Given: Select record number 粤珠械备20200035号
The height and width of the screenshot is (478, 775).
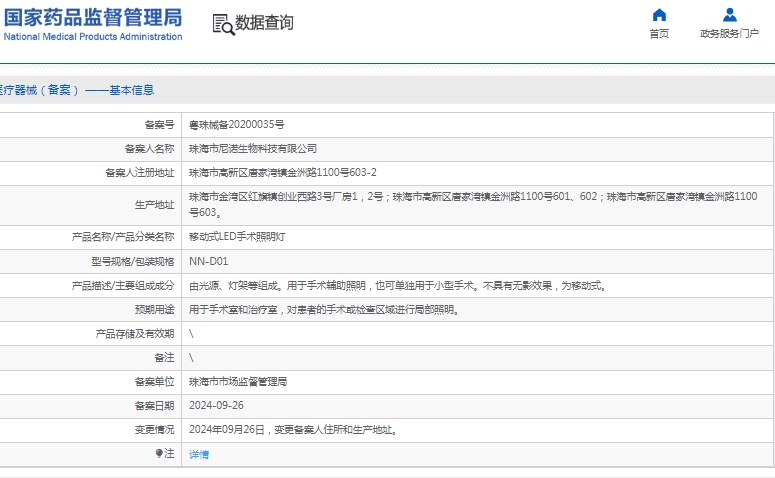Looking at the screenshot, I should coord(237,125).
